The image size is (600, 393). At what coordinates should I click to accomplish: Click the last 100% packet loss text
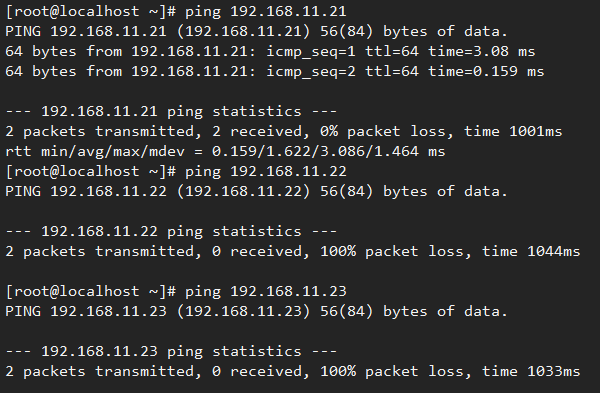(391, 371)
